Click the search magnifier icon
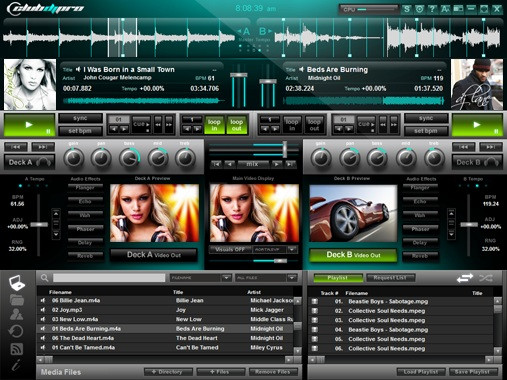Viewport: 507px width, 380px height. (44, 278)
